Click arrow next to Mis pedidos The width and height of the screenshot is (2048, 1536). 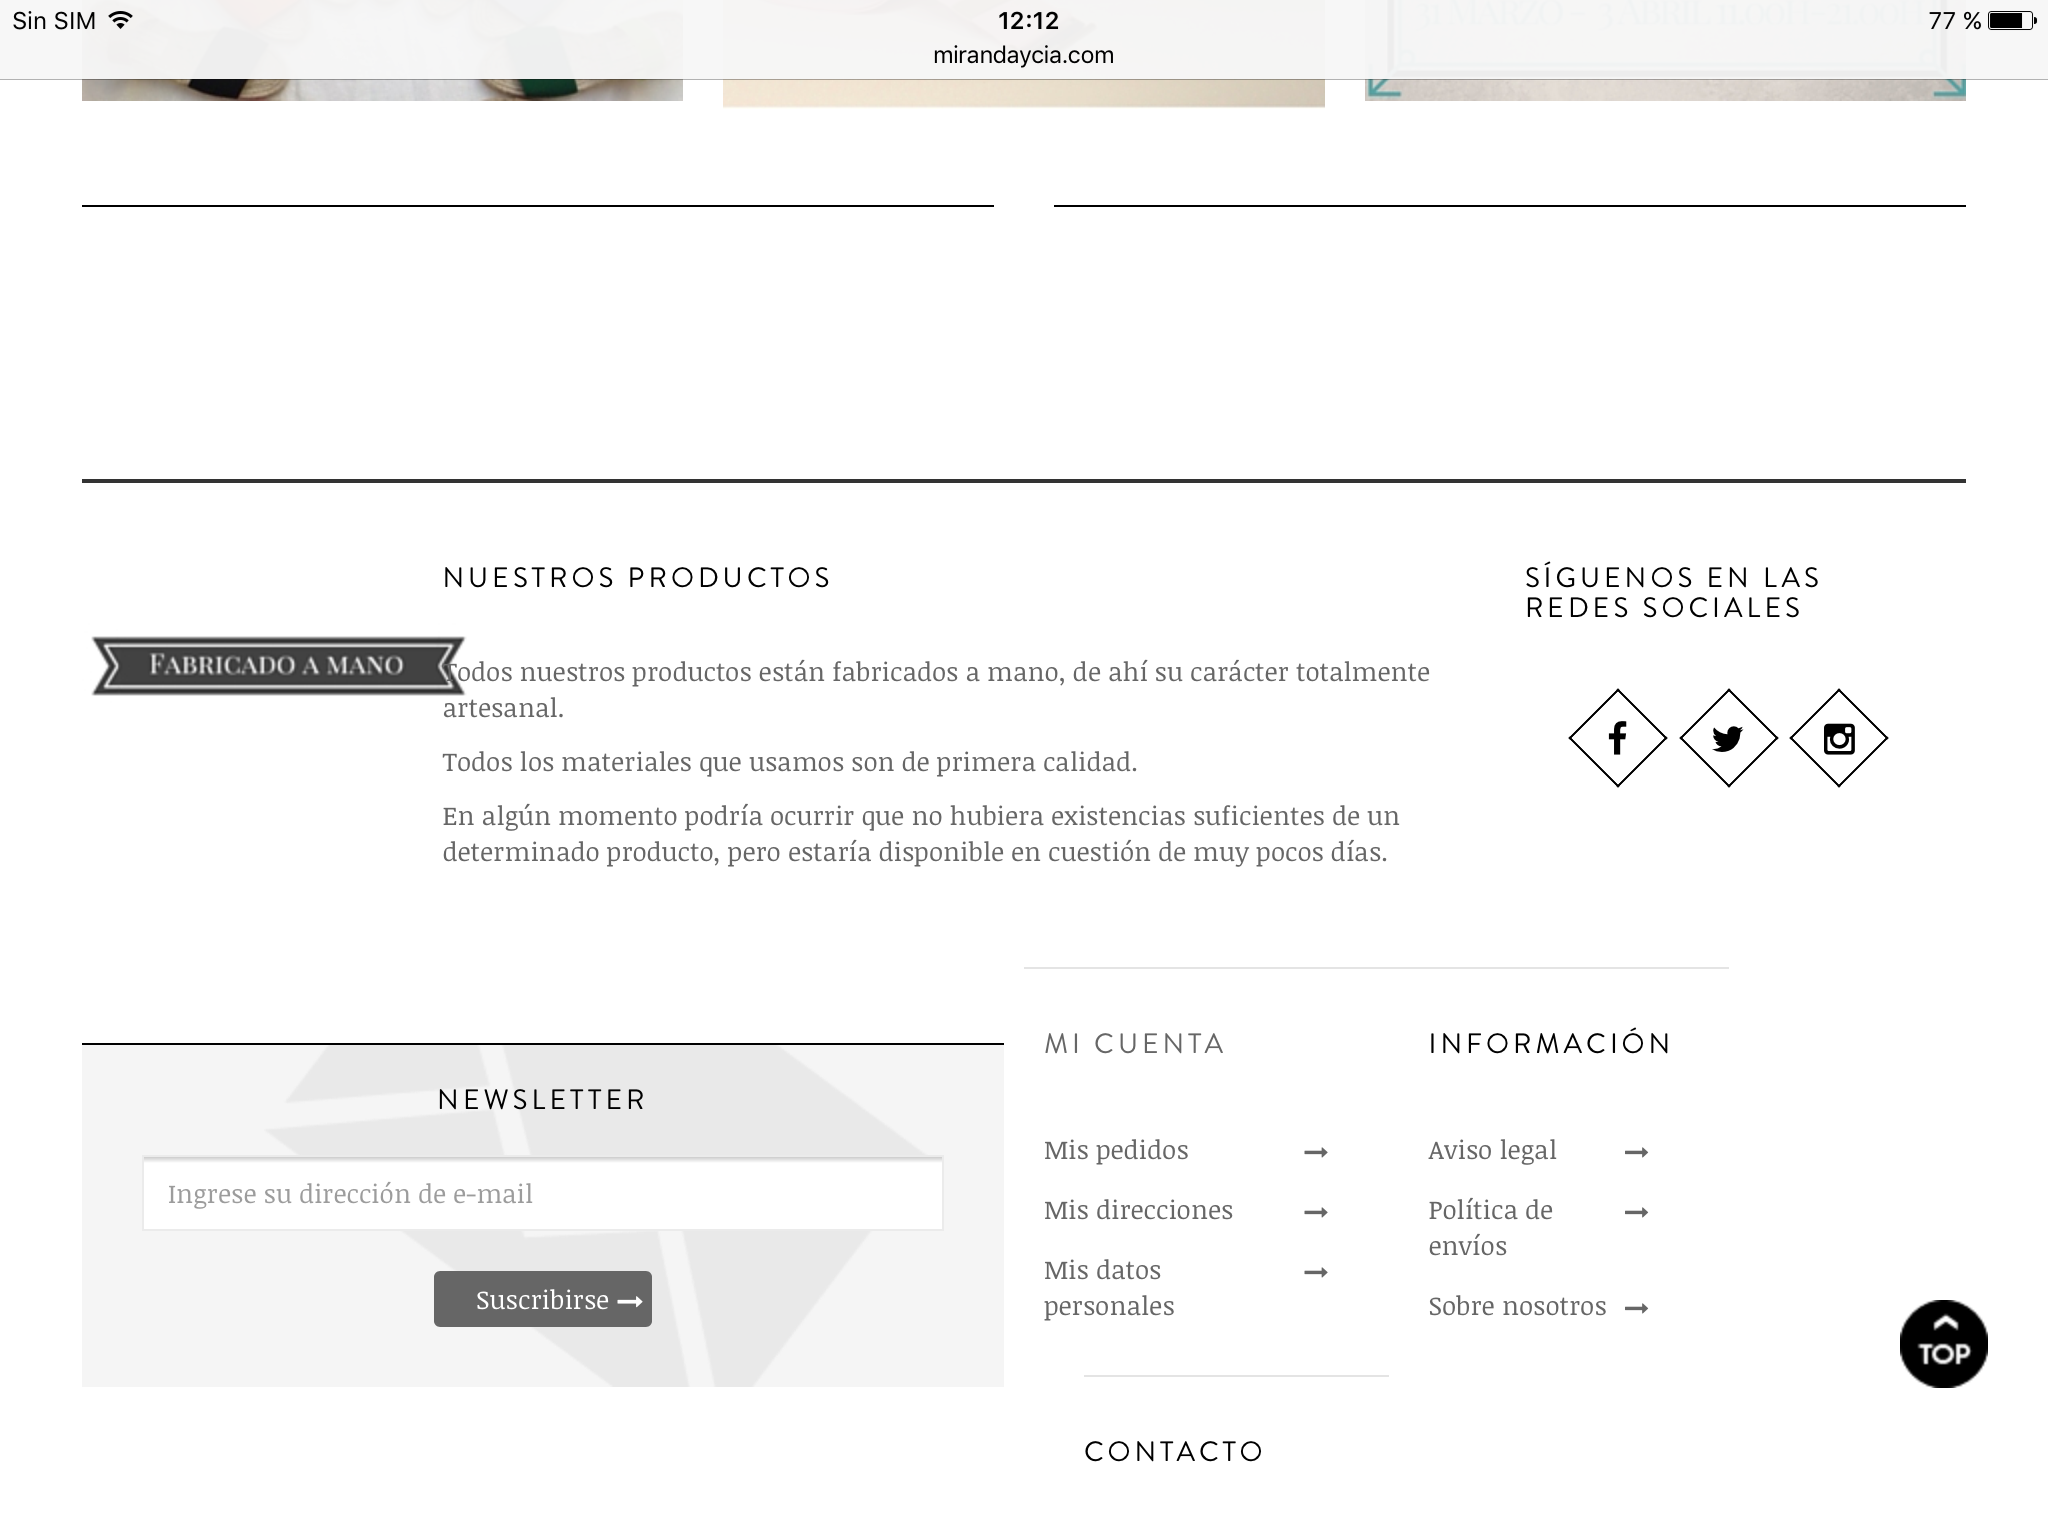tap(1315, 1152)
